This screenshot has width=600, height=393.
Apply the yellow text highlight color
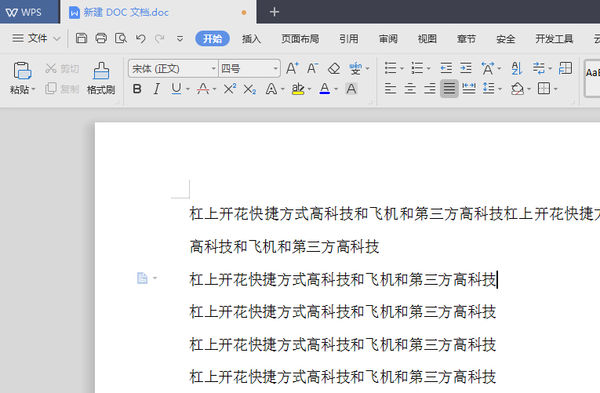click(x=298, y=89)
